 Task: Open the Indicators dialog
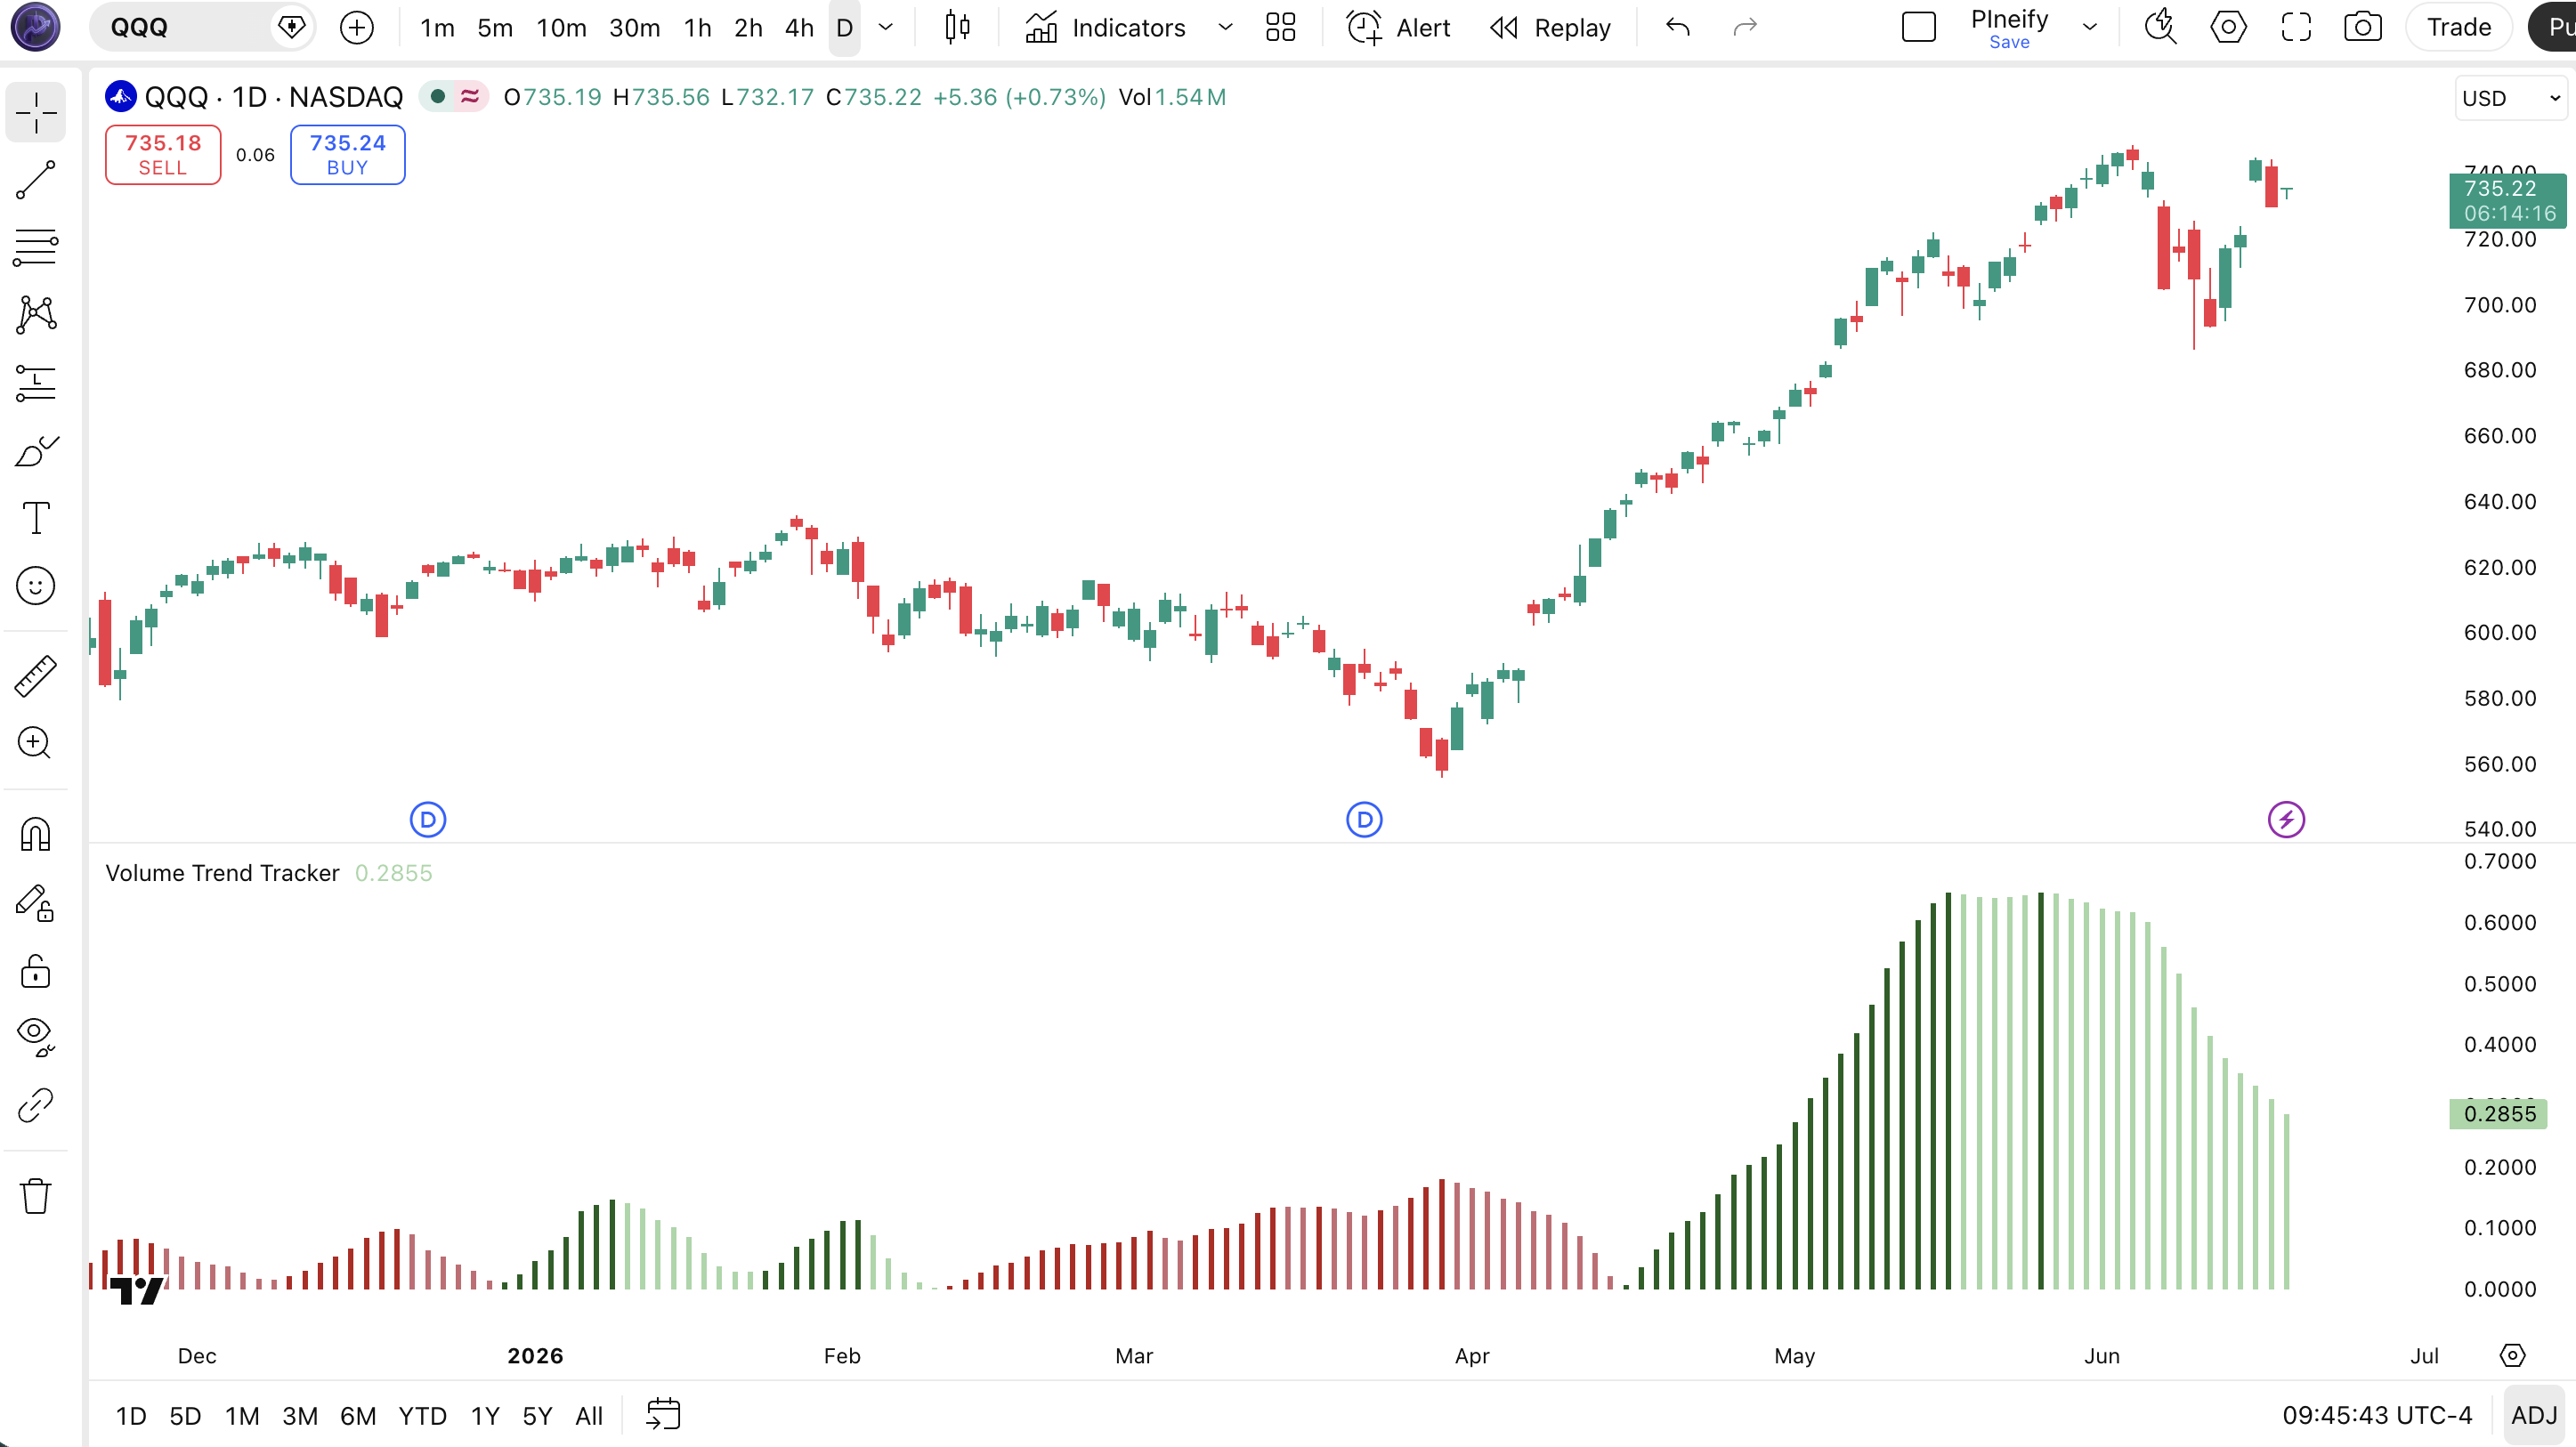point(1106,27)
